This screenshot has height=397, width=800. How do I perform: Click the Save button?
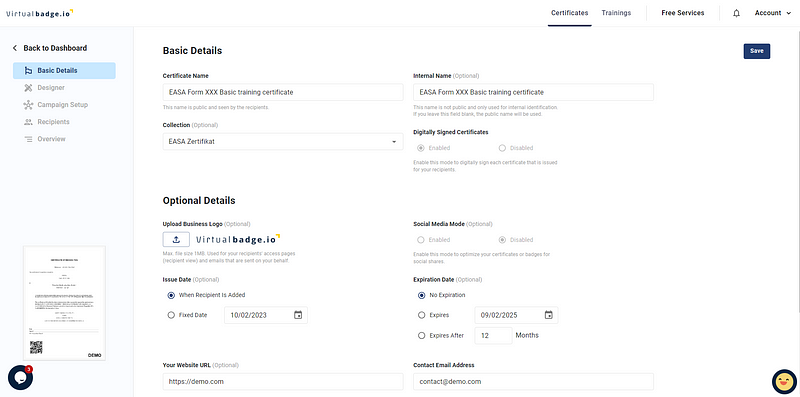[757, 51]
